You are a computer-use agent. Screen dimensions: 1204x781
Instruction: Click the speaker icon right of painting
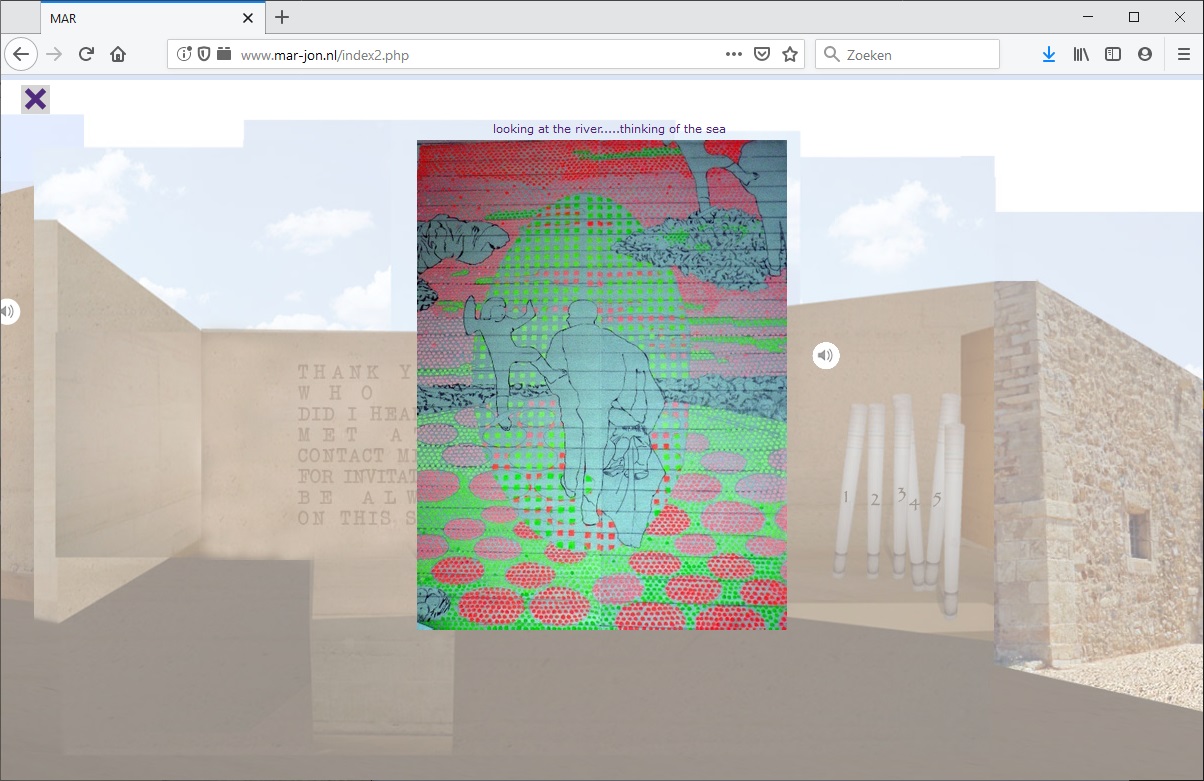[825, 355]
